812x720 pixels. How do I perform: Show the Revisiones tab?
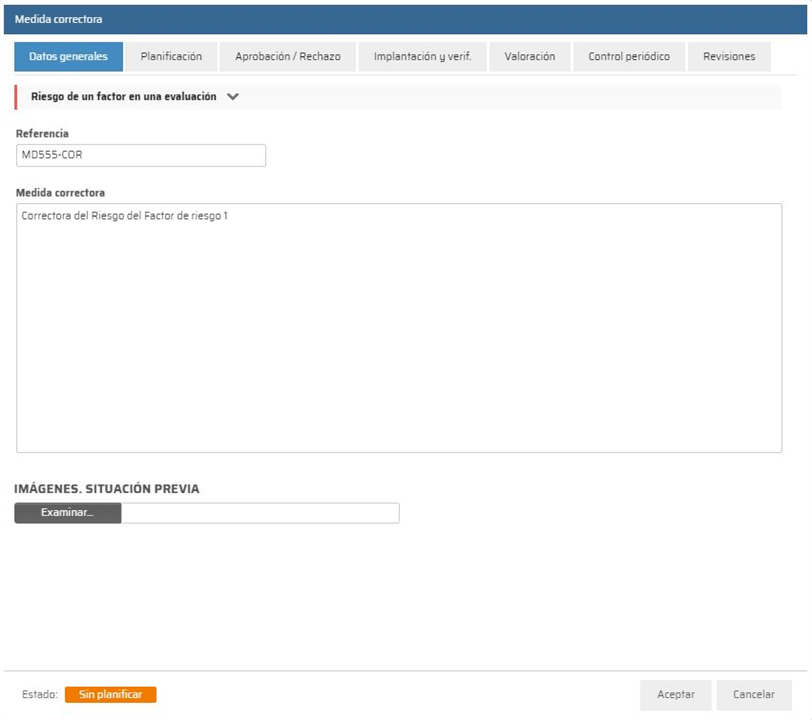click(729, 57)
